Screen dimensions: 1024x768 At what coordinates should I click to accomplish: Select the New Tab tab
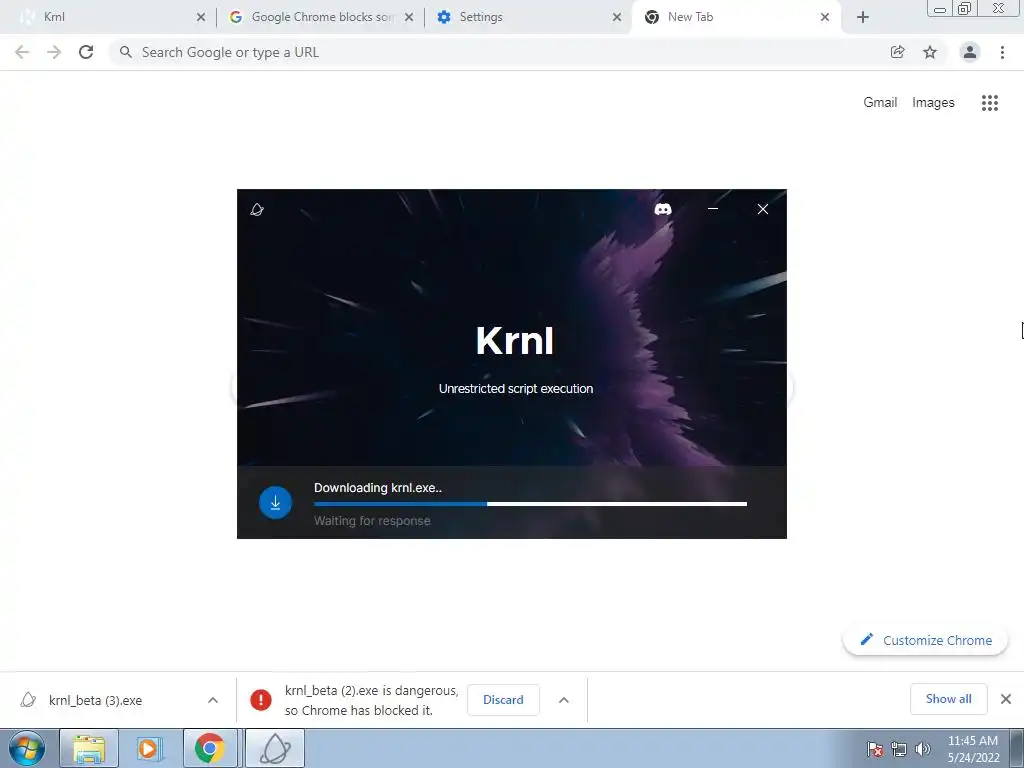(736, 17)
